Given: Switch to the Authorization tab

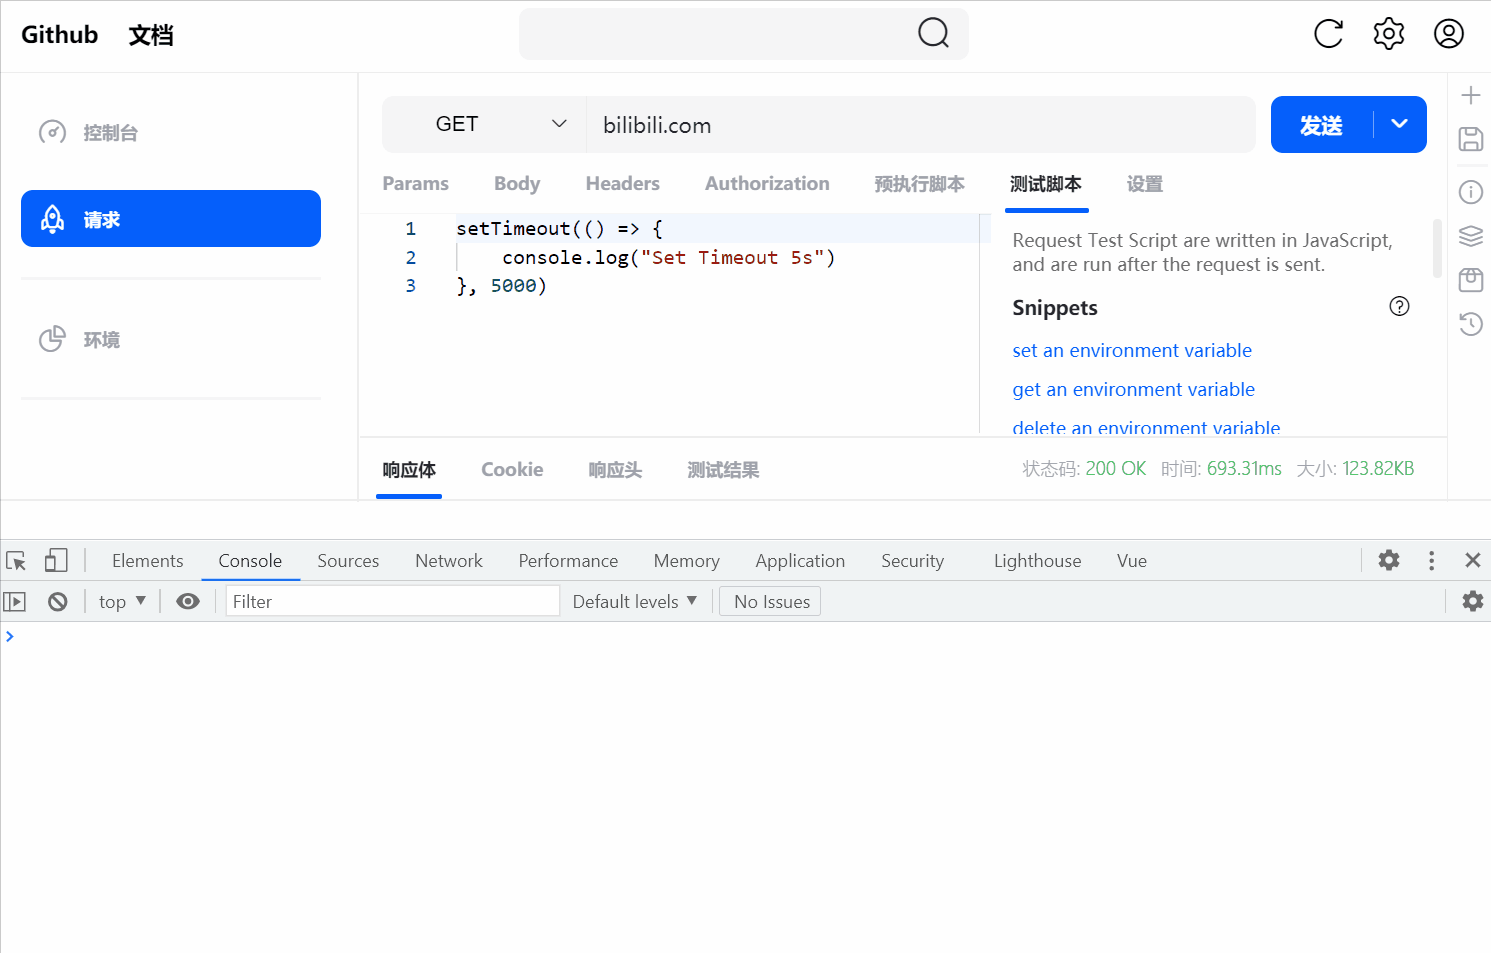Looking at the screenshot, I should (x=767, y=183).
